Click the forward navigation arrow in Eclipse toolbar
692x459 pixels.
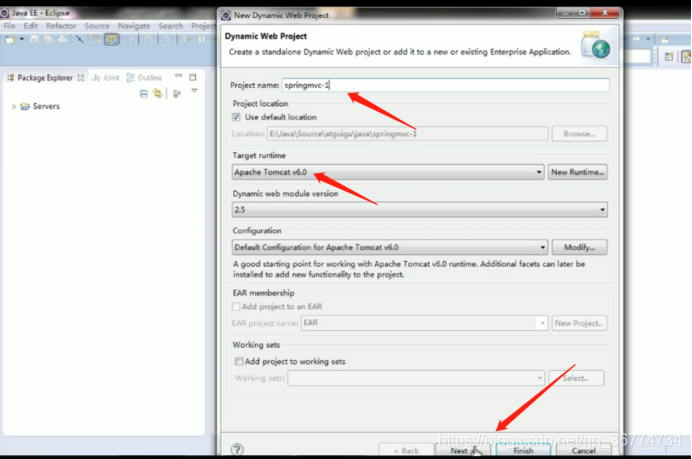(x=636, y=39)
